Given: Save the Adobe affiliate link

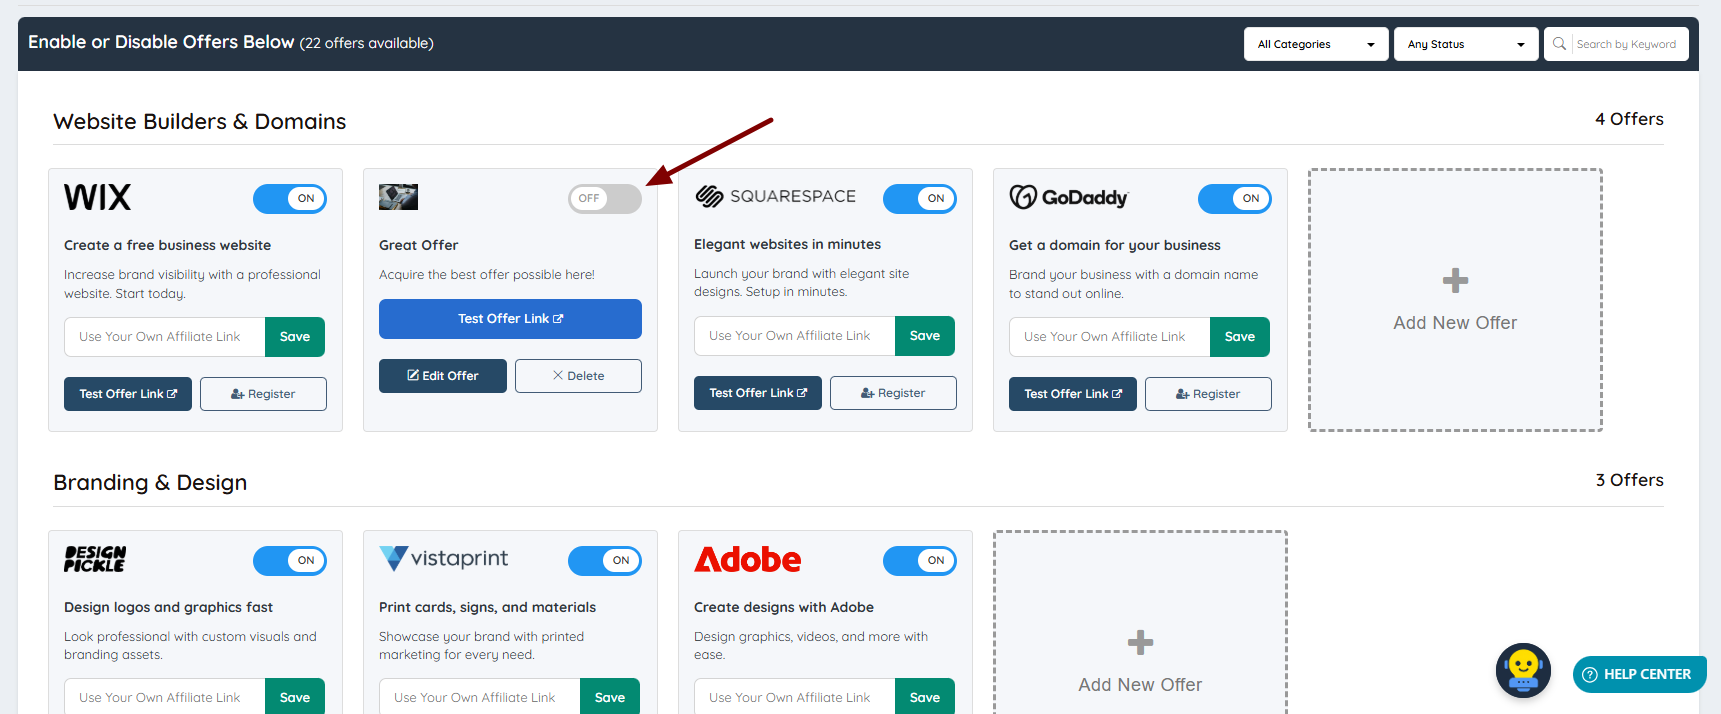Looking at the screenshot, I should tap(925, 697).
